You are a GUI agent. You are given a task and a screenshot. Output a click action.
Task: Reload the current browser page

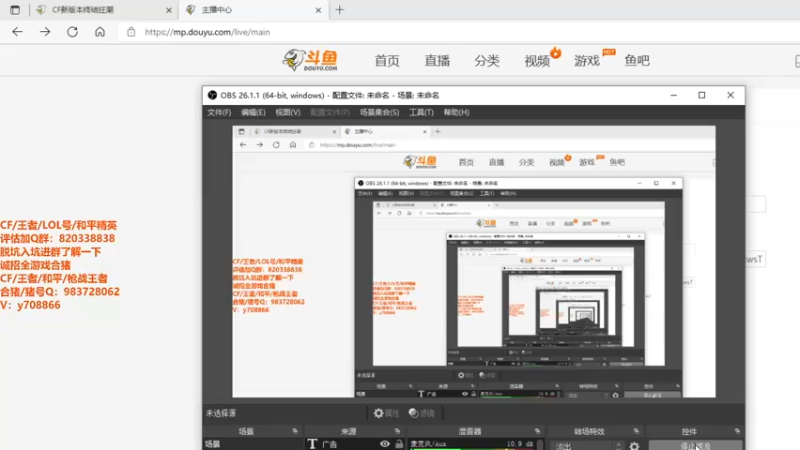pos(72,32)
